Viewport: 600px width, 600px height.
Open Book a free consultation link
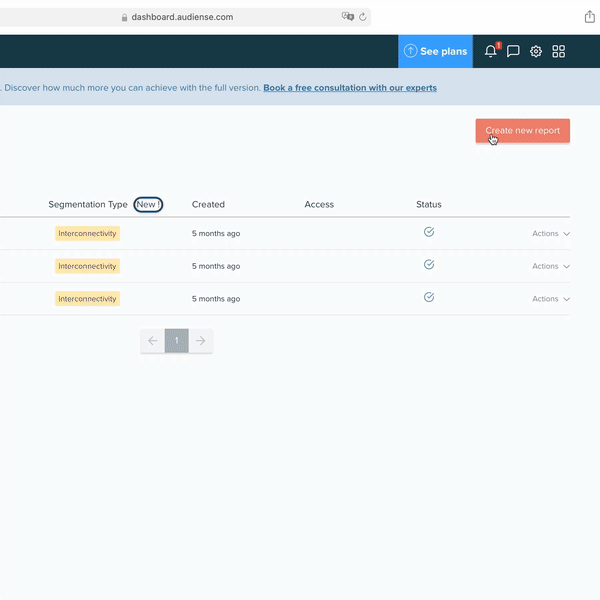pyautogui.click(x=350, y=88)
